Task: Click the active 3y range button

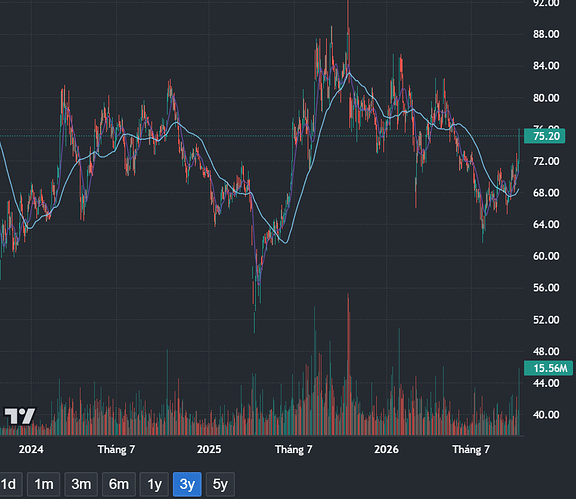Action: (x=187, y=484)
